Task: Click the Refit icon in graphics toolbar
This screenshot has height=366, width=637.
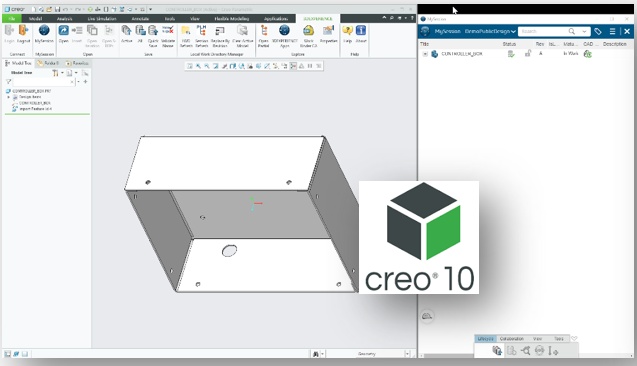Action: click(190, 66)
